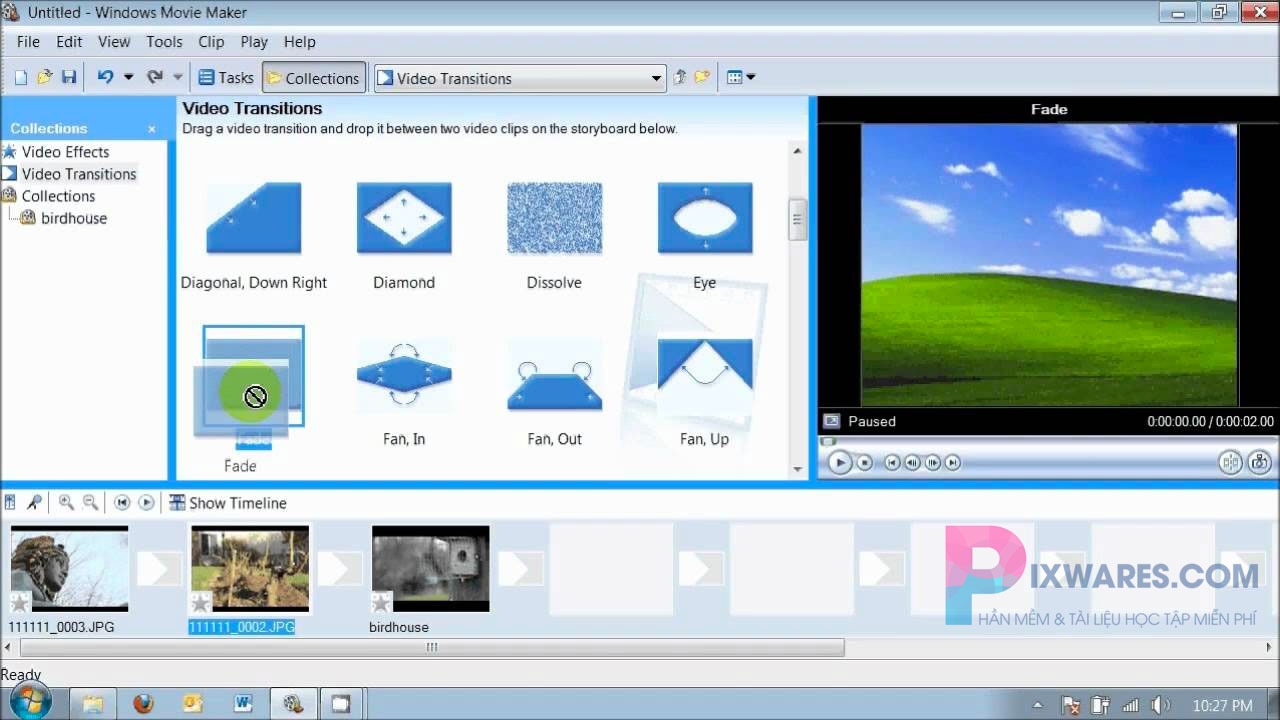Viewport: 1280px width, 720px height.
Task: Click the preview seek bar handle
Action: click(827, 440)
